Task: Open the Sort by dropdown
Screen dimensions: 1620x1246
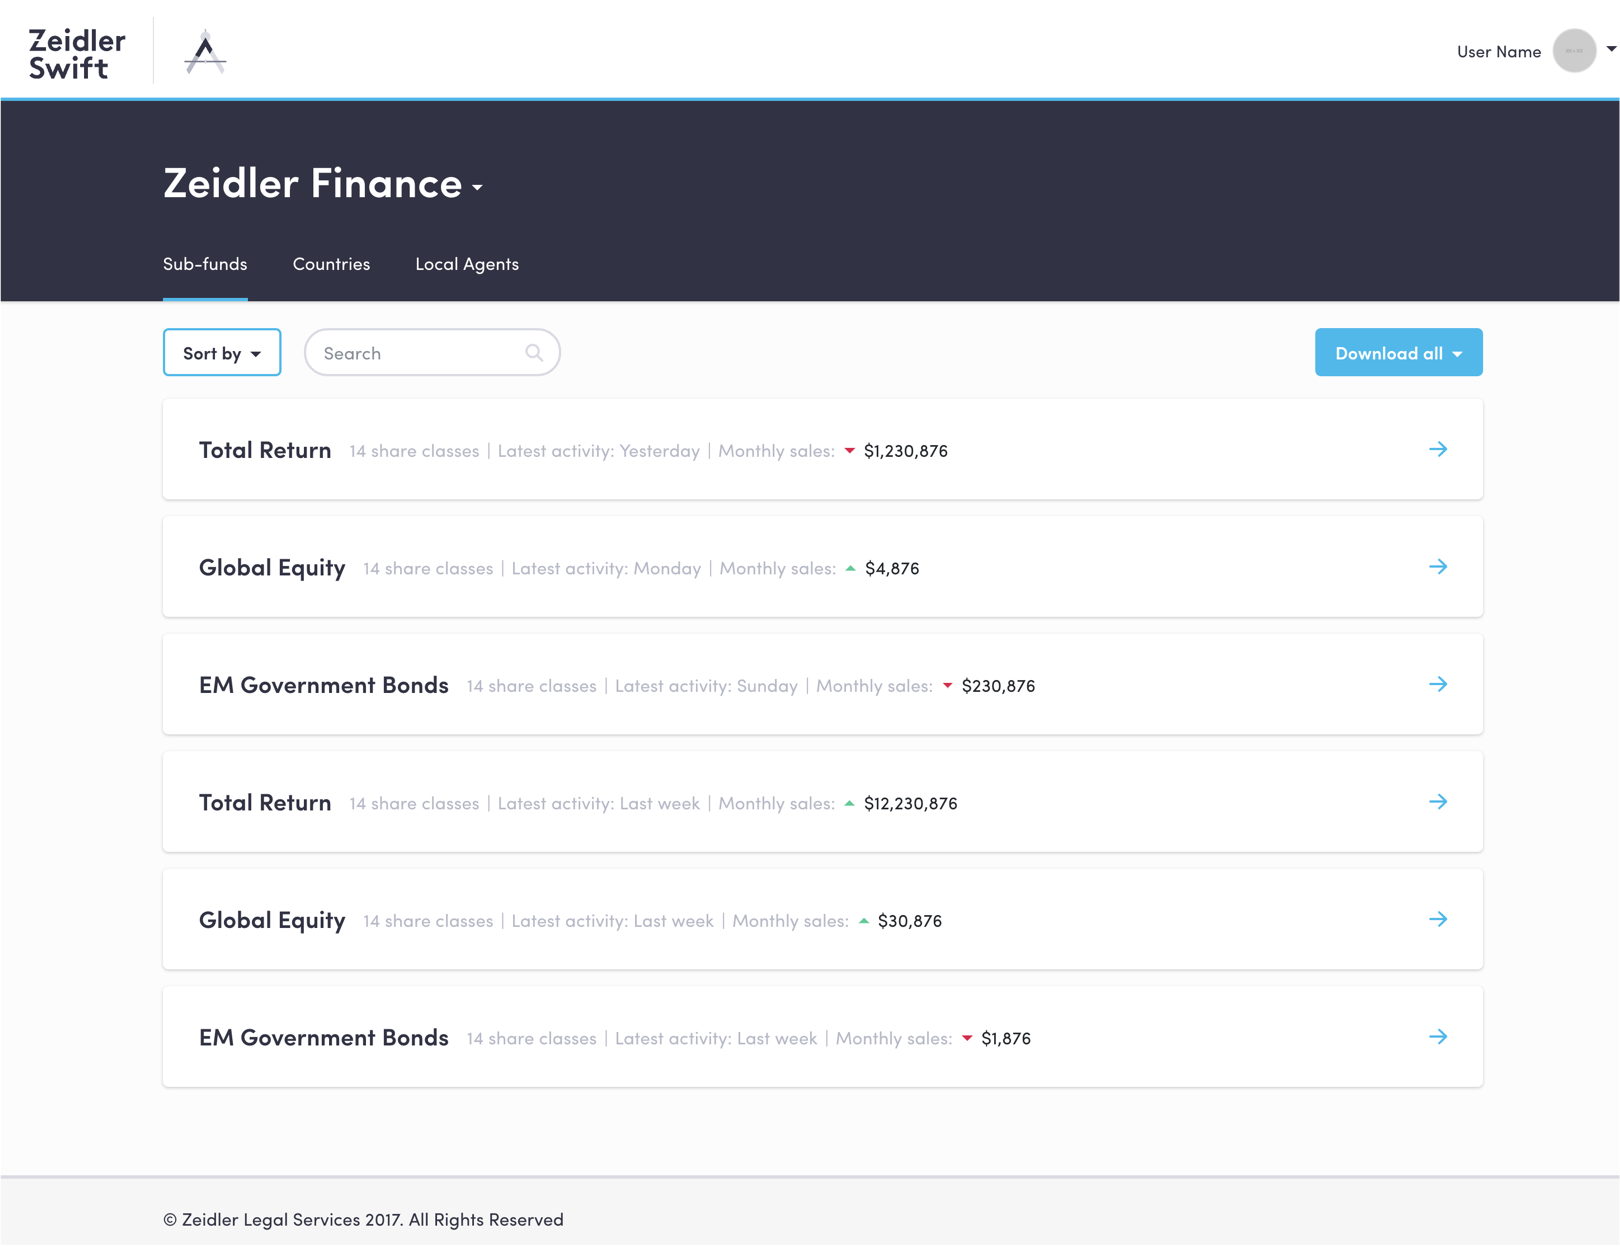Action: click(222, 353)
